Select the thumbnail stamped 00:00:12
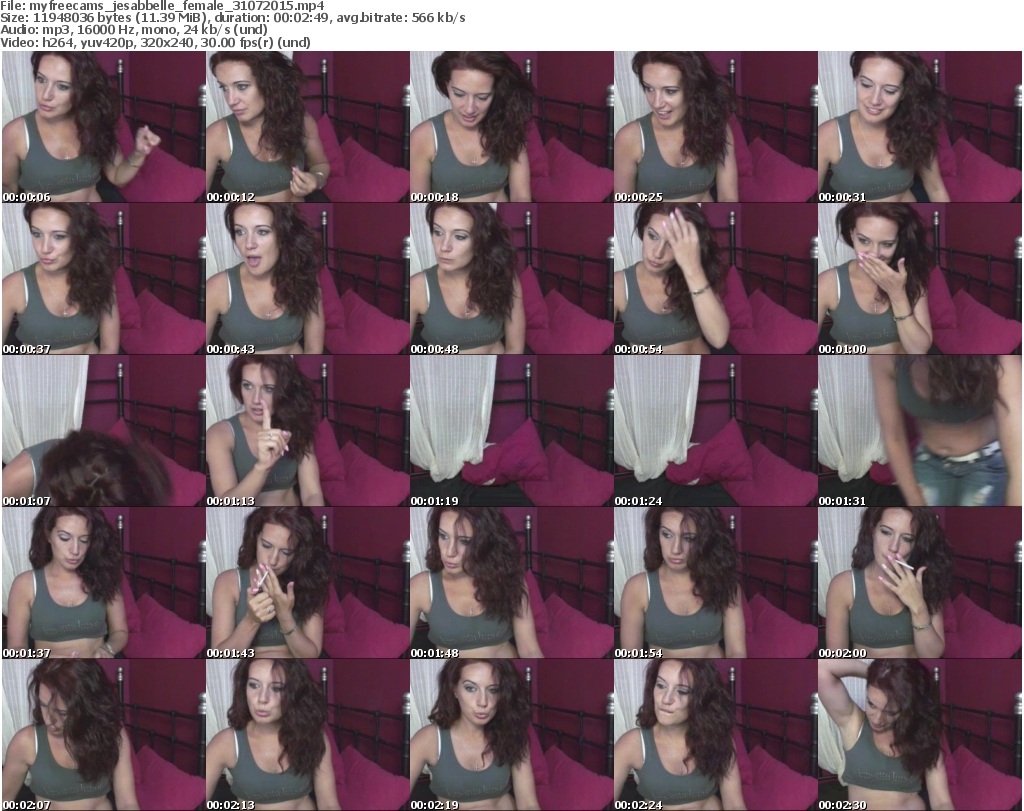 tap(308, 127)
